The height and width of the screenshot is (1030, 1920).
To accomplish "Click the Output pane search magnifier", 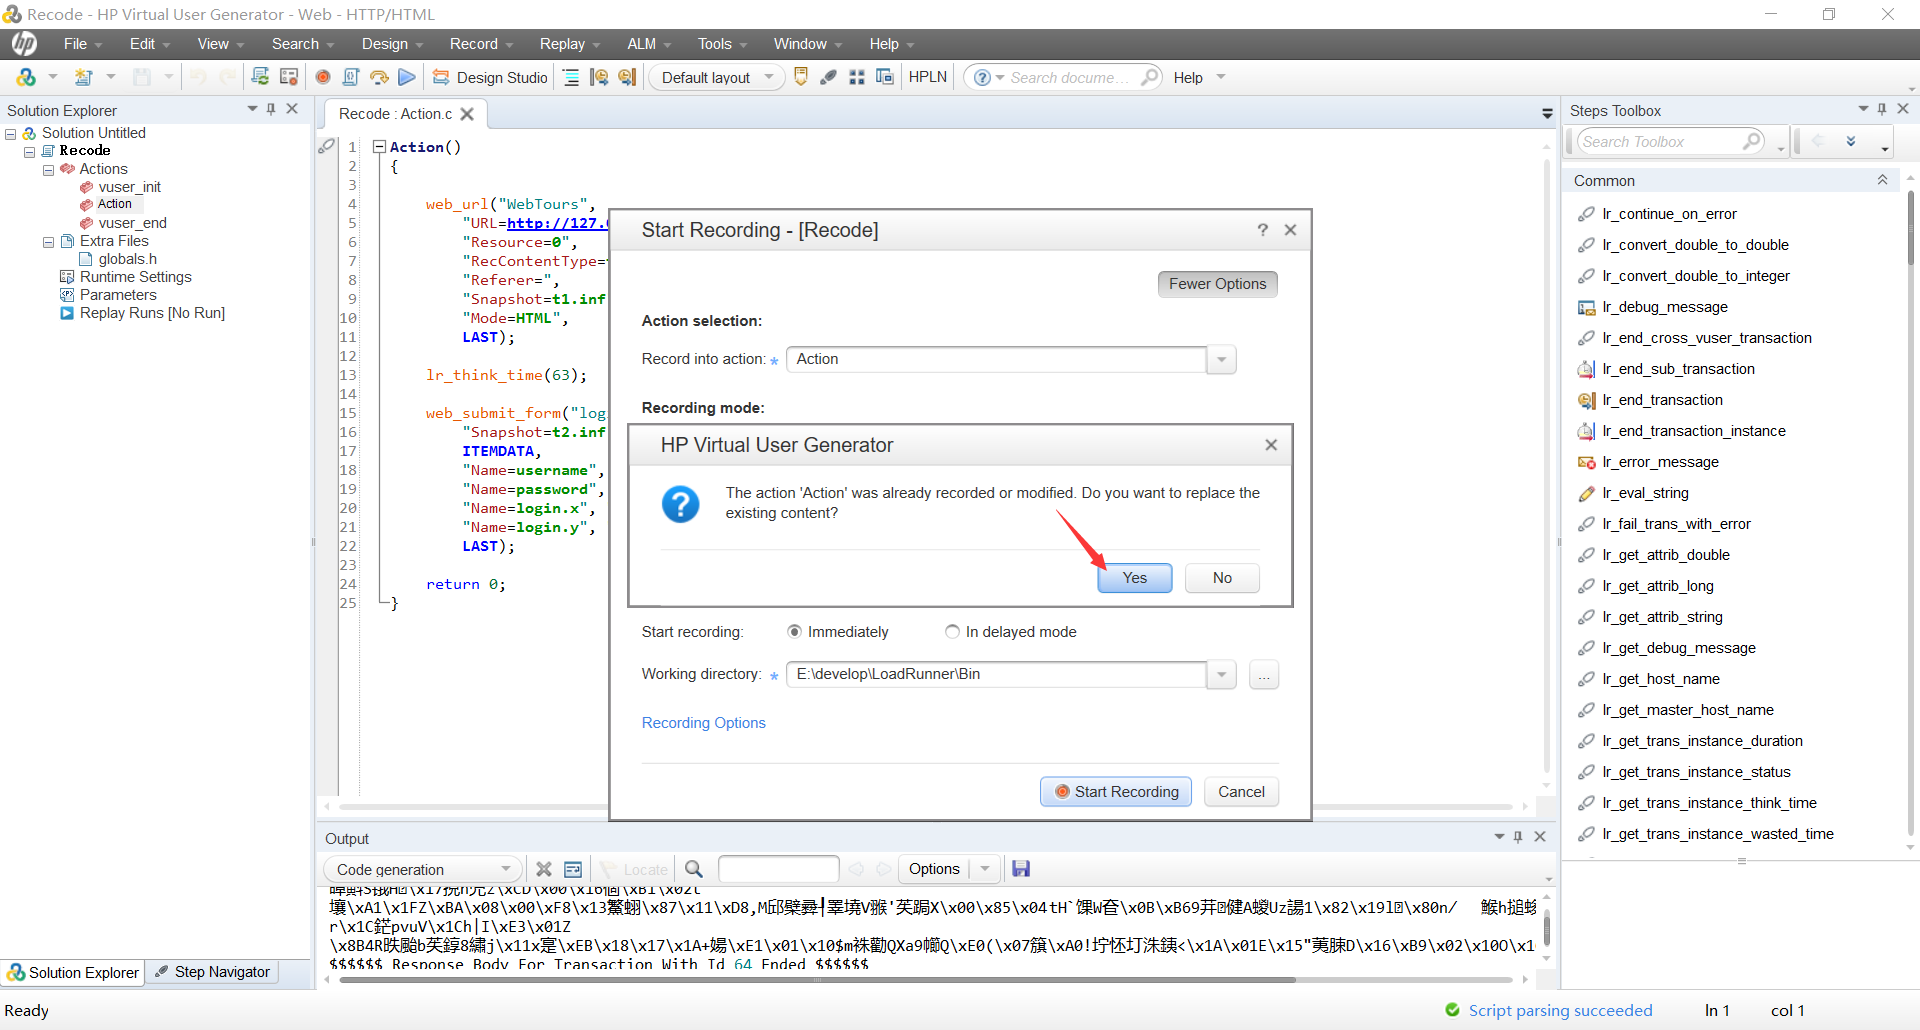I will coord(694,869).
